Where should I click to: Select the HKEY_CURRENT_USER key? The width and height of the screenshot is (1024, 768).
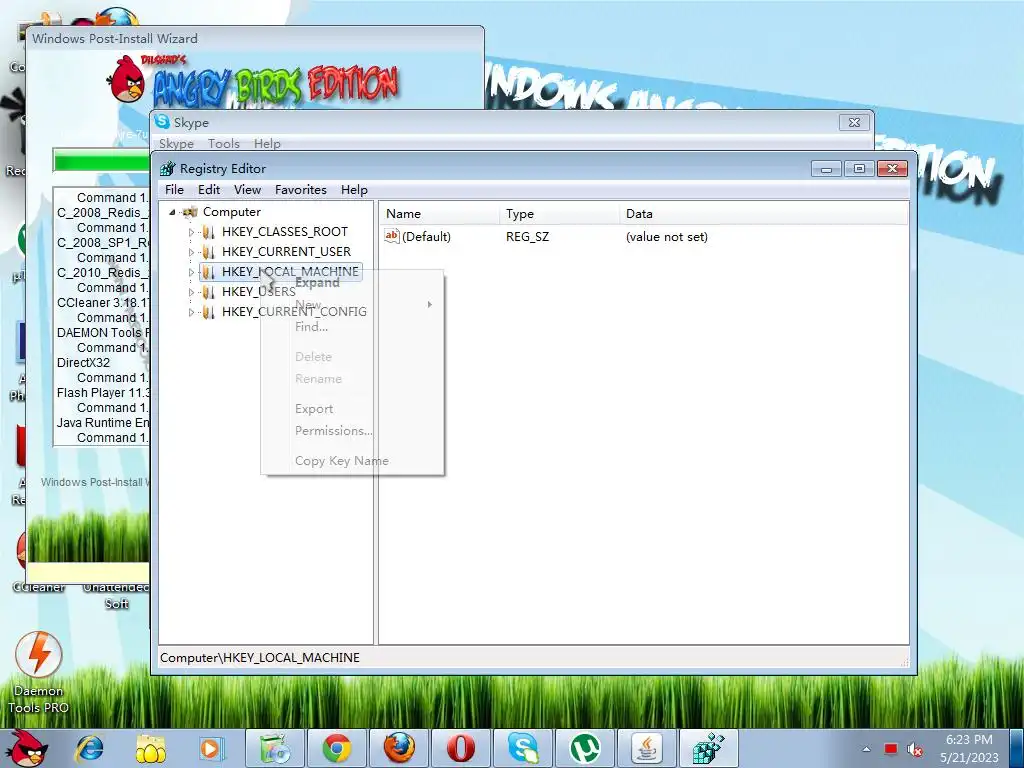pyautogui.click(x=286, y=252)
